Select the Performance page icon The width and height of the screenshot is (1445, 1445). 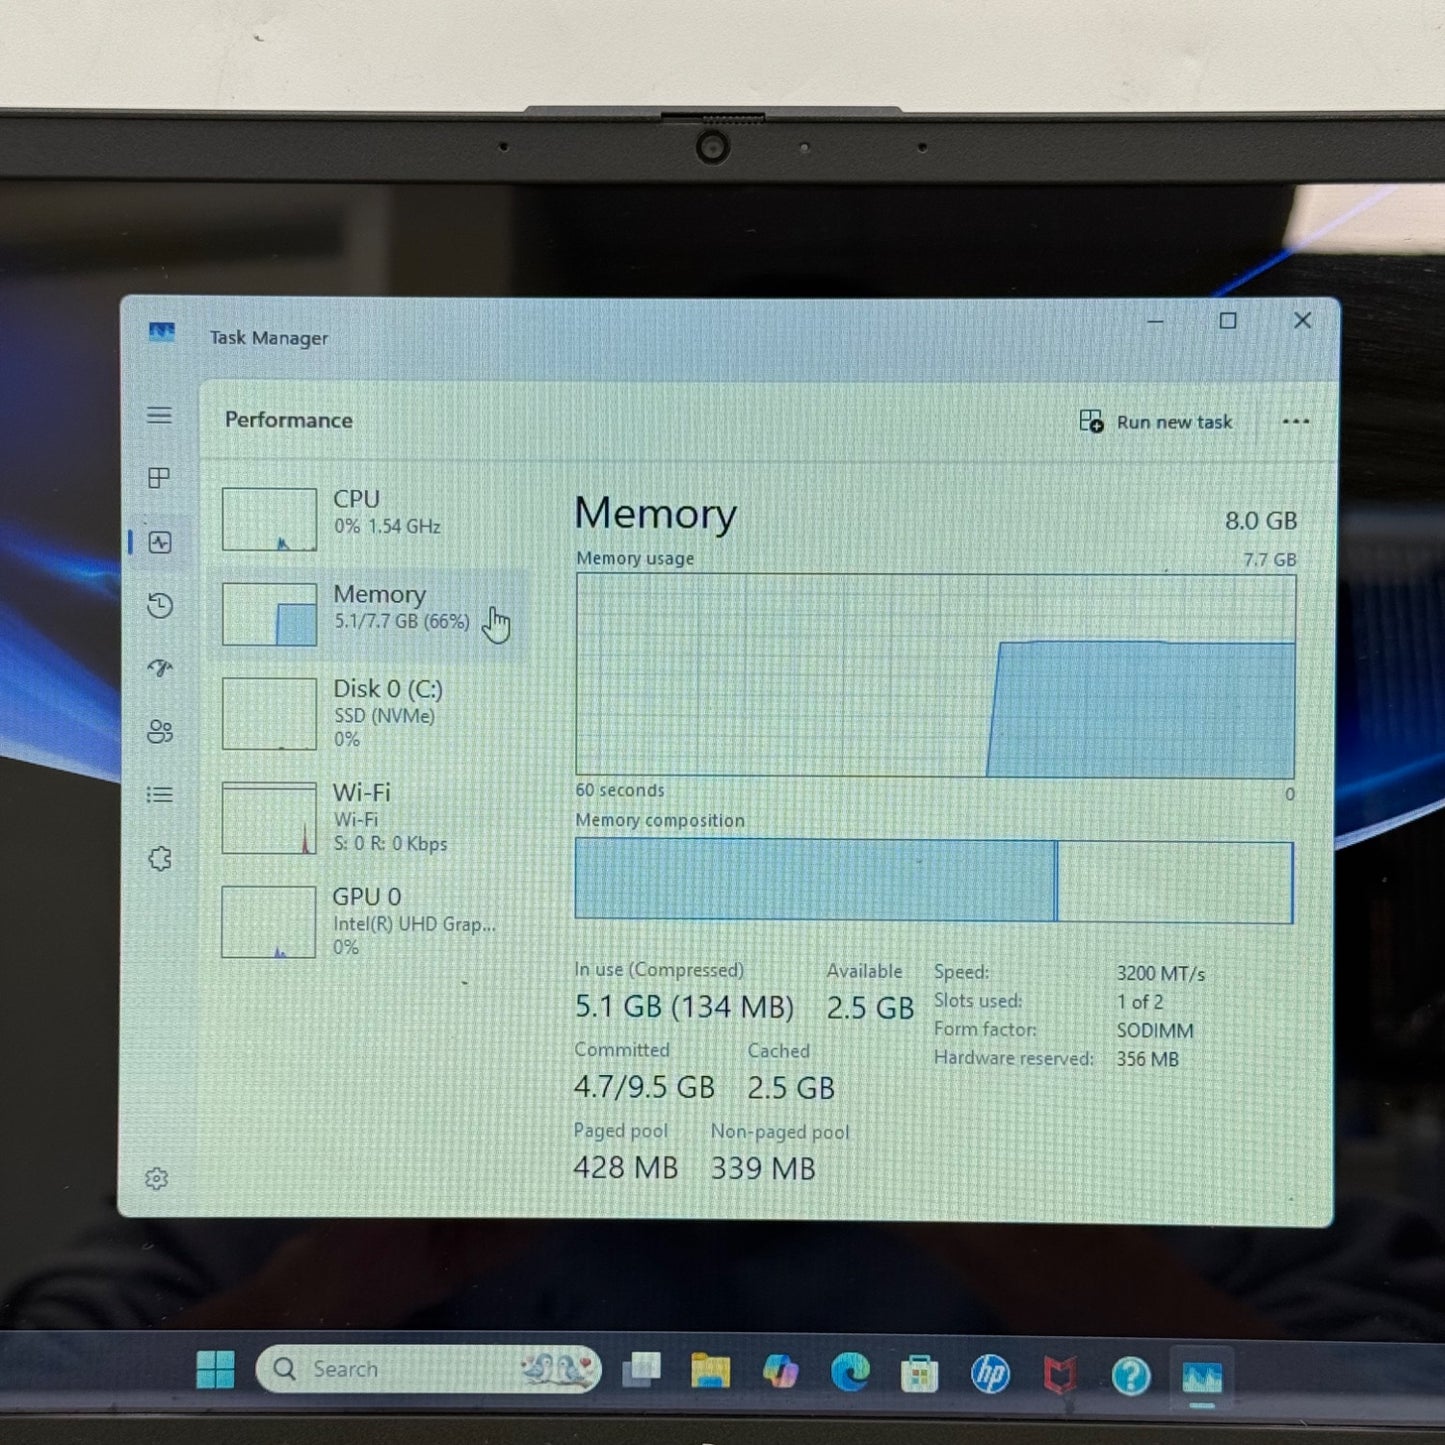point(160,543)
